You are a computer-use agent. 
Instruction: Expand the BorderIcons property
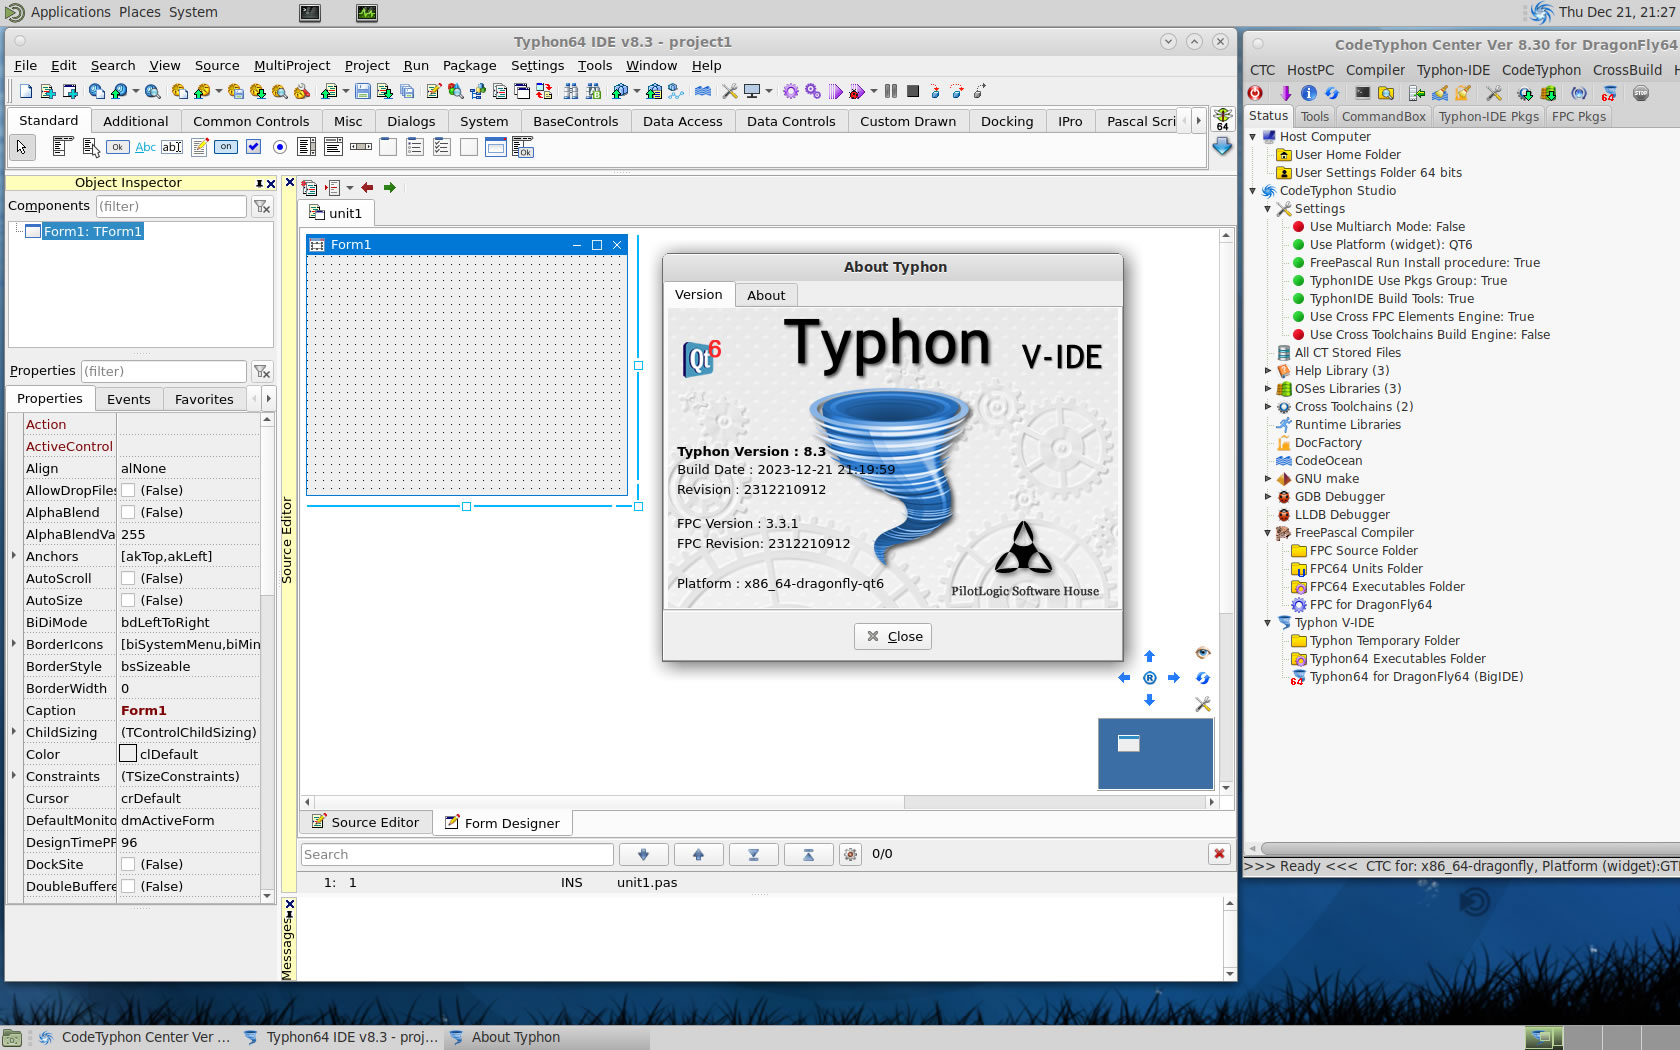pos(14,643)
